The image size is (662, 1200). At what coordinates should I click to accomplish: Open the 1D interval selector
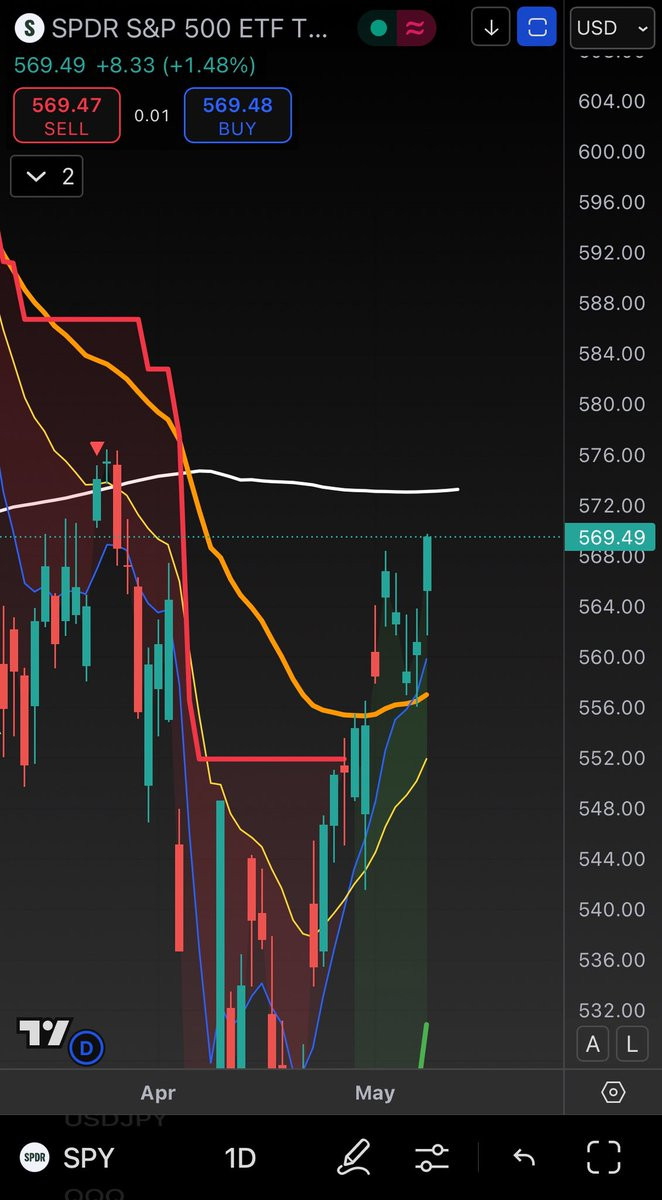click(x=240, y=1158)
